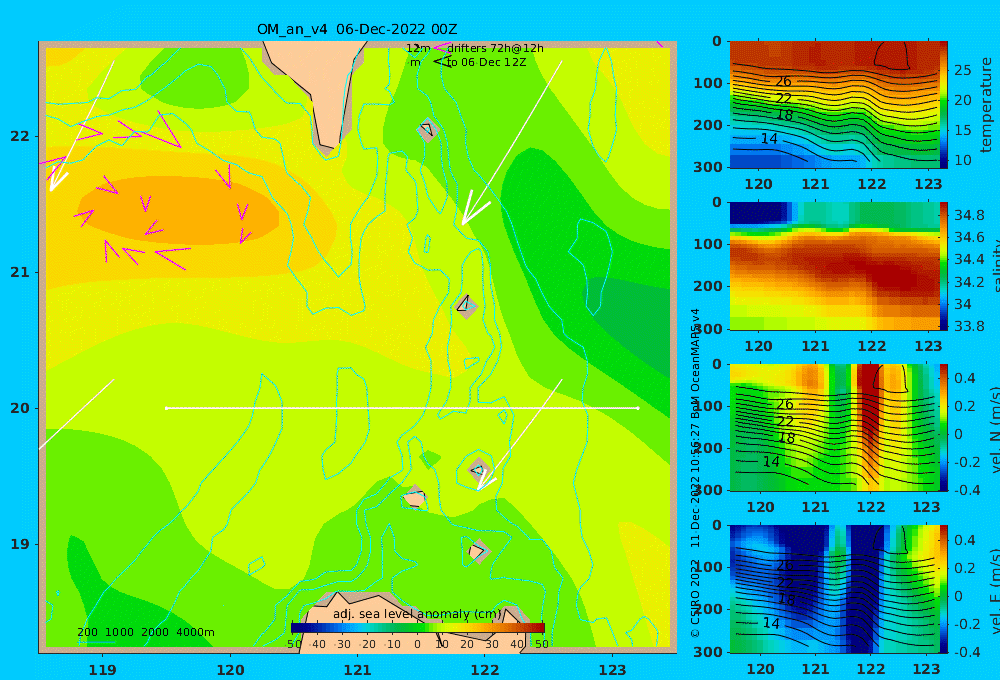Click the 'to 06 Dec 12Z' legend text
This screenshot has height=680, width=1000.
pyautogui.click(x=486, y=63)
